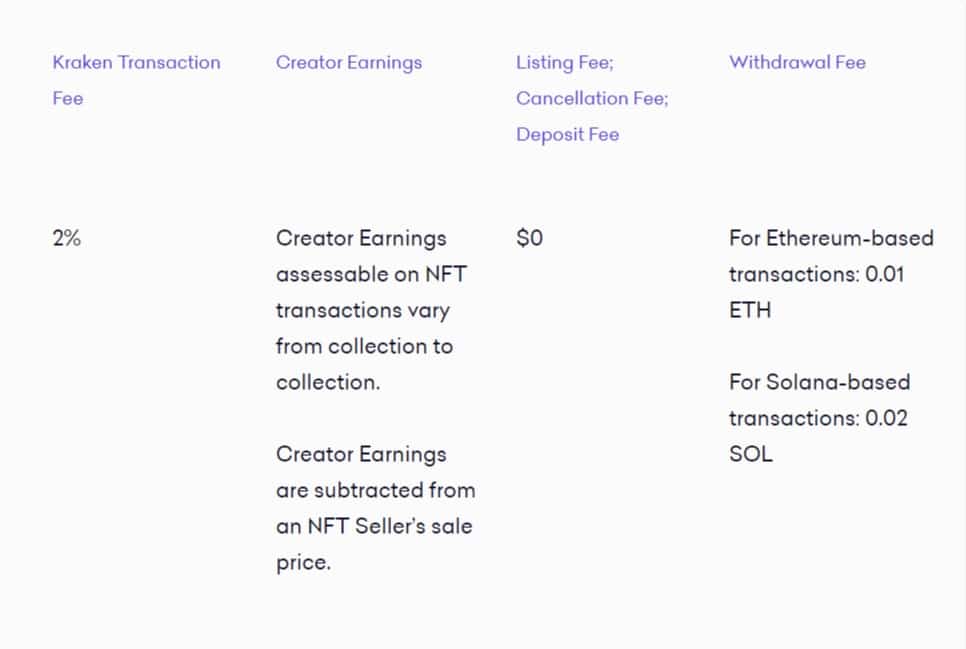Select the 'Cancellation Fee;' header text
Image resolution: width=966 pixels, height=649 pixels.
tap(592, 99)
